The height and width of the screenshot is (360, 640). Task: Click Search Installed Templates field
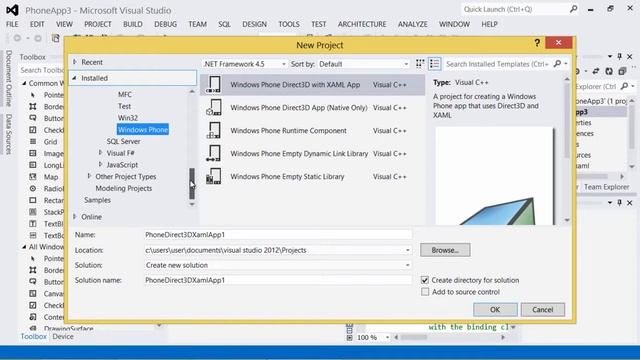coord(498,64)
